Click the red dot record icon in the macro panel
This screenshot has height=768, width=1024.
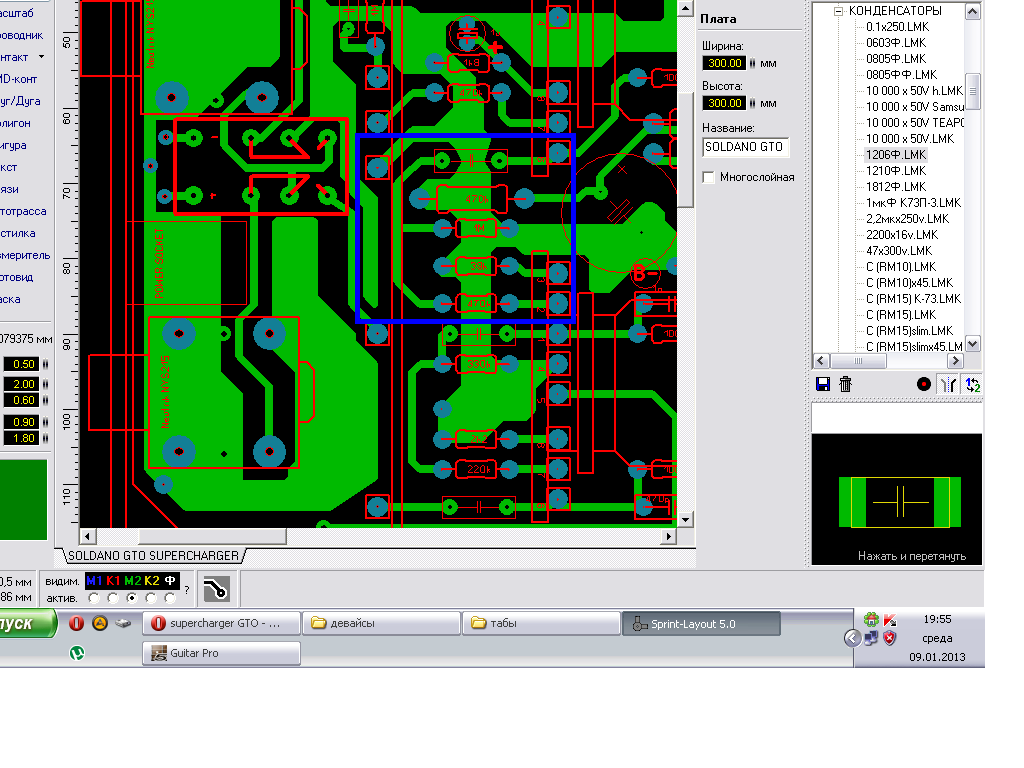923,384
